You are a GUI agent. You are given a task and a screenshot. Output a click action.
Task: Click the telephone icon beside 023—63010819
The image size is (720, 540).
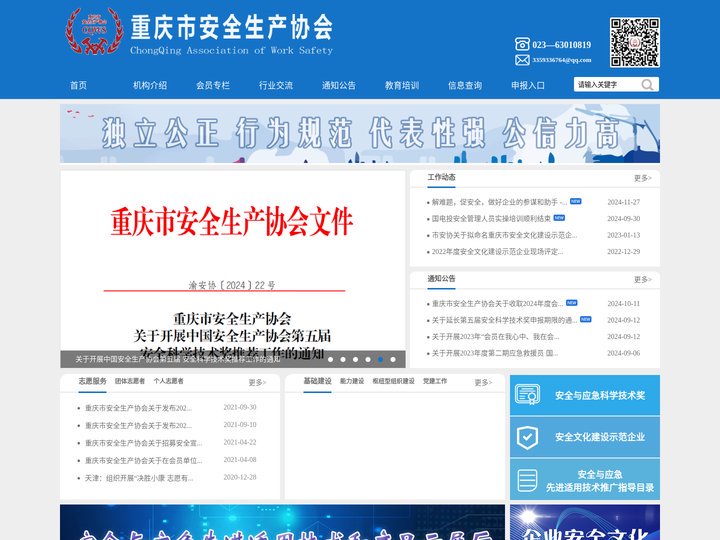click(x=522, y=44)
